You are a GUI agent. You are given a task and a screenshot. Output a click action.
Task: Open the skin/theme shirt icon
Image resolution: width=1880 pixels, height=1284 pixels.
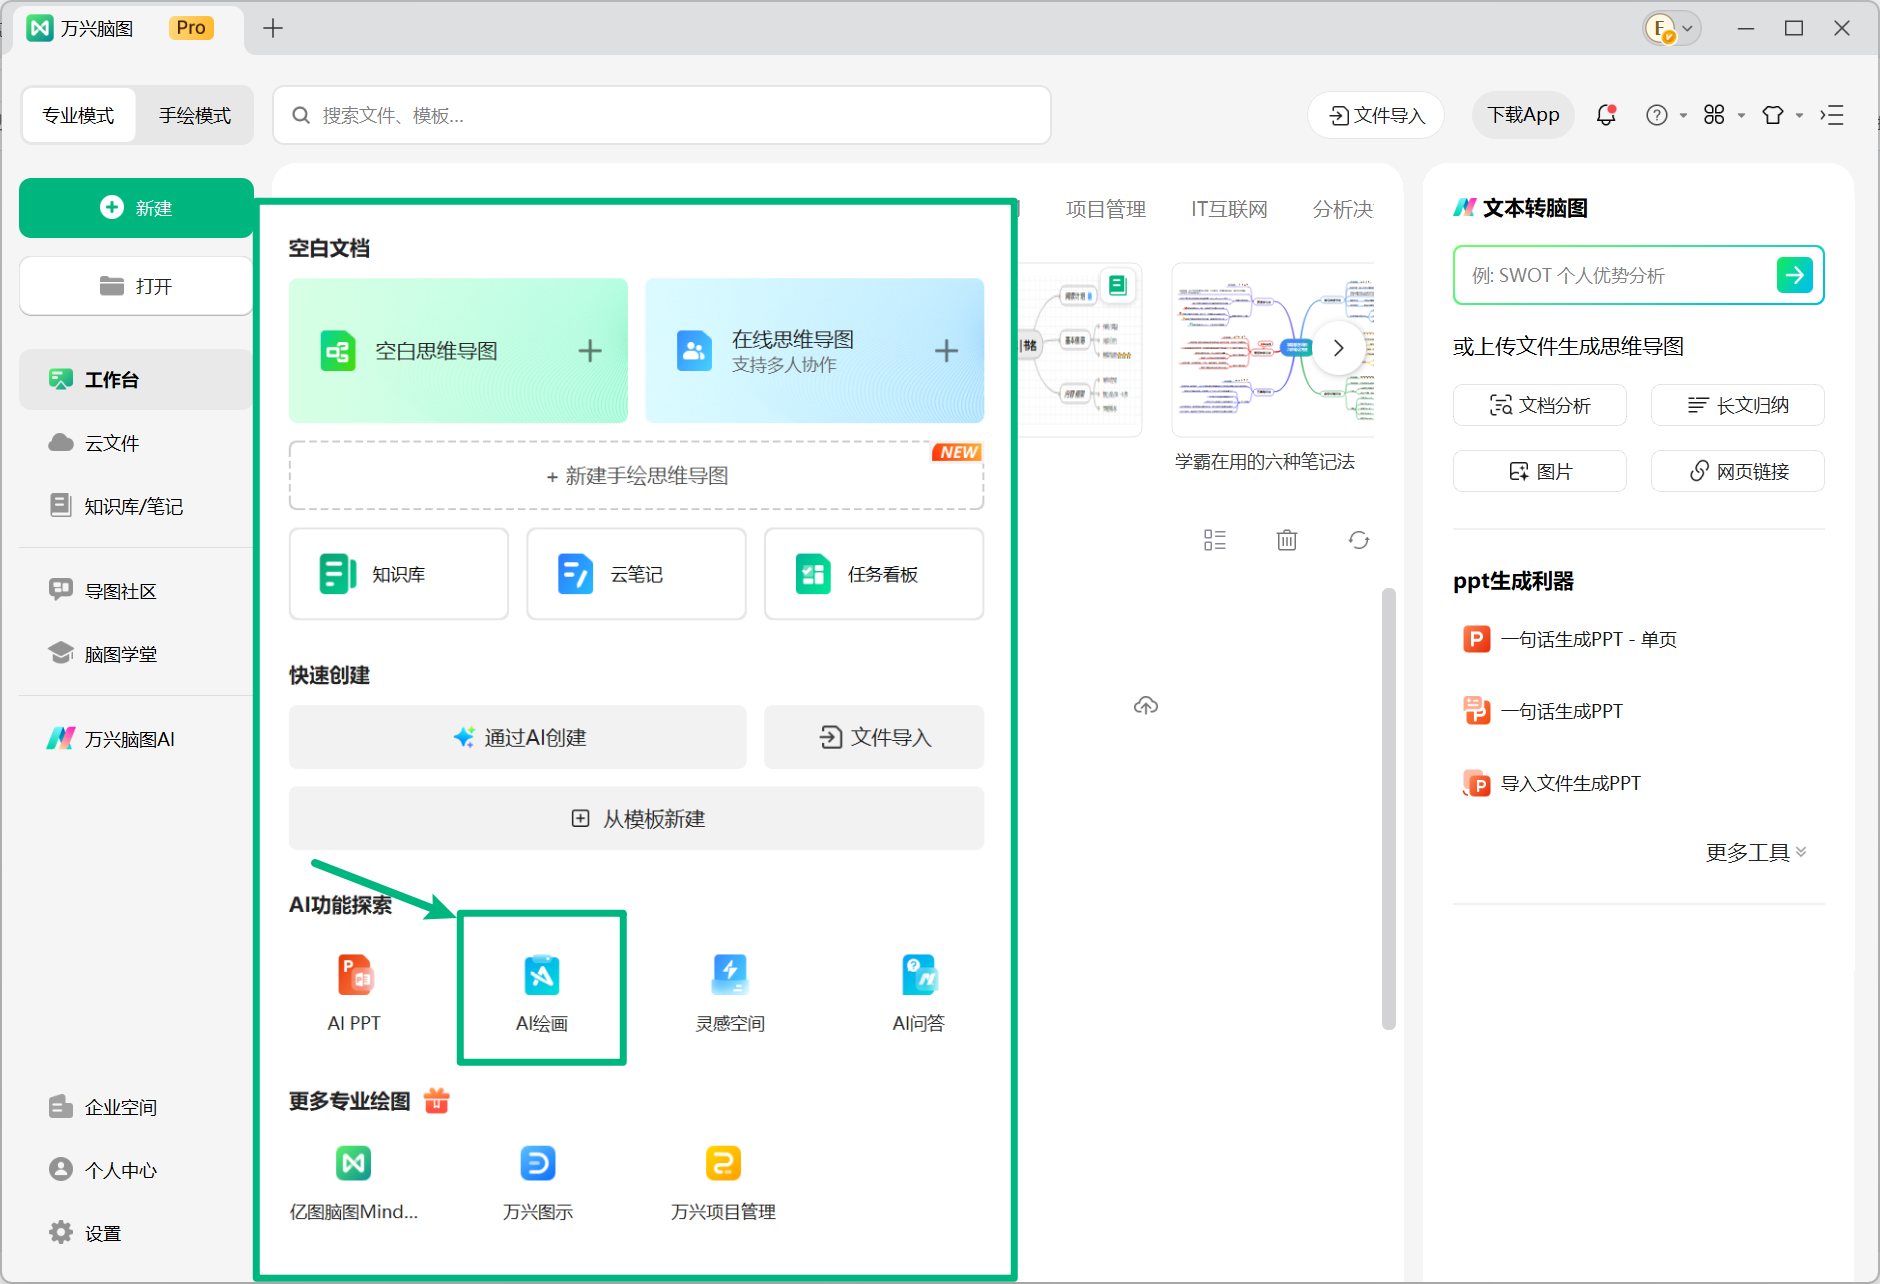[1773, 115]
